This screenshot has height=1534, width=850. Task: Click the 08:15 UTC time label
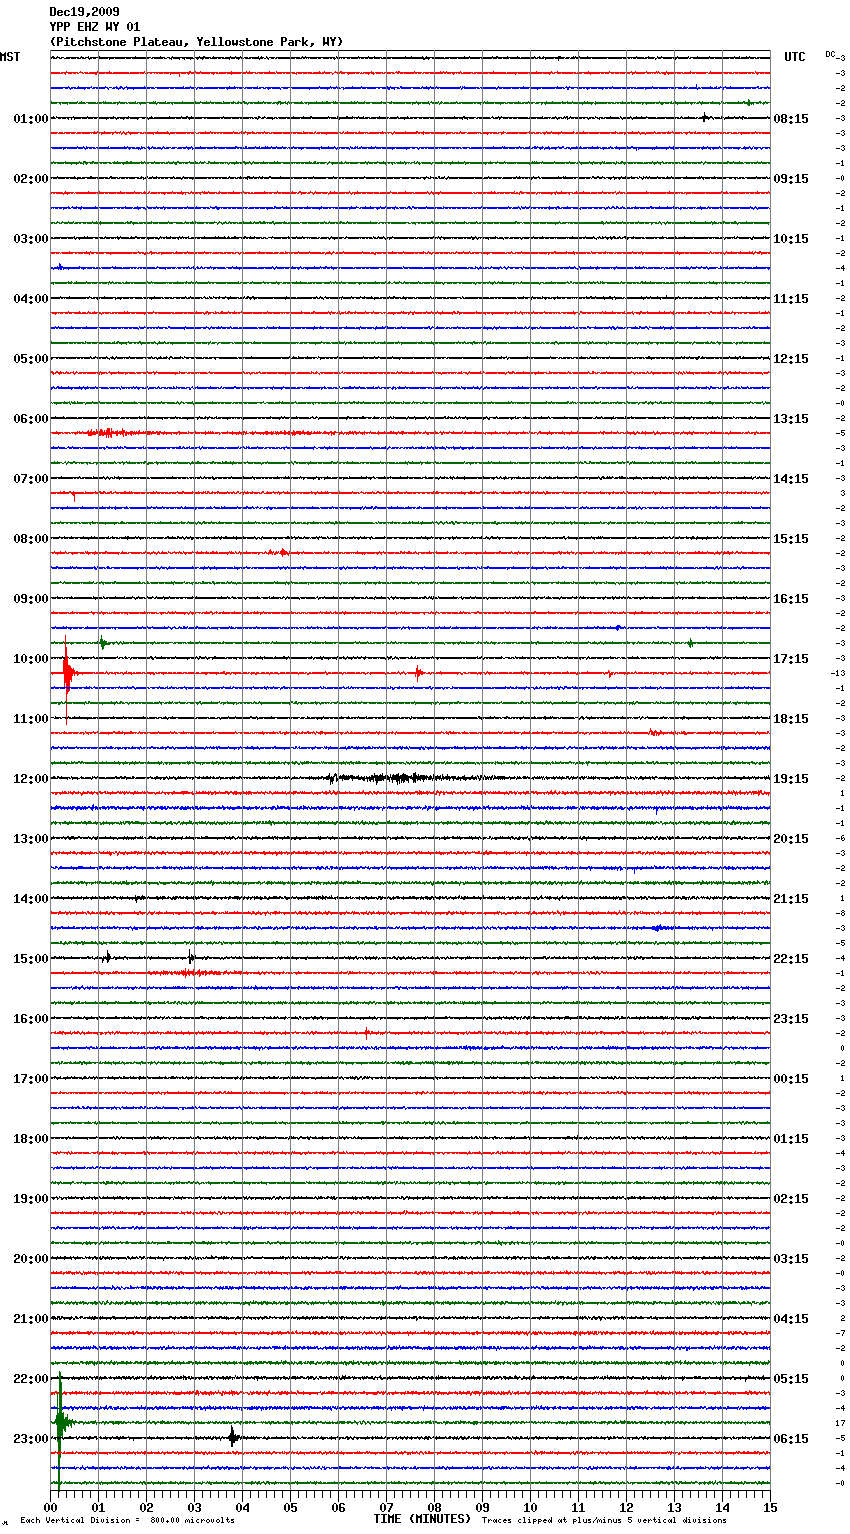[791, 119]
